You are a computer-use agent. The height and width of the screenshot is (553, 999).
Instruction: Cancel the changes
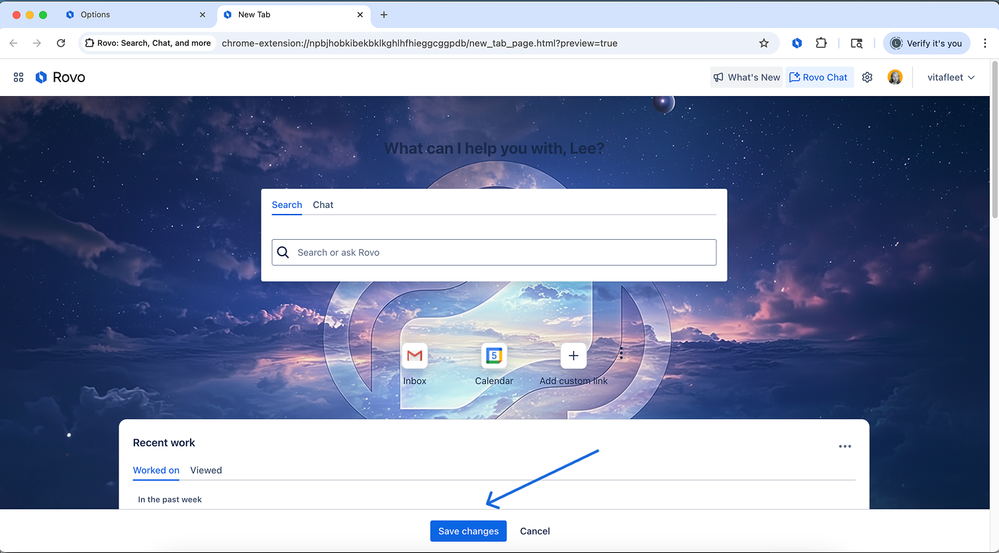click(535, 531)
